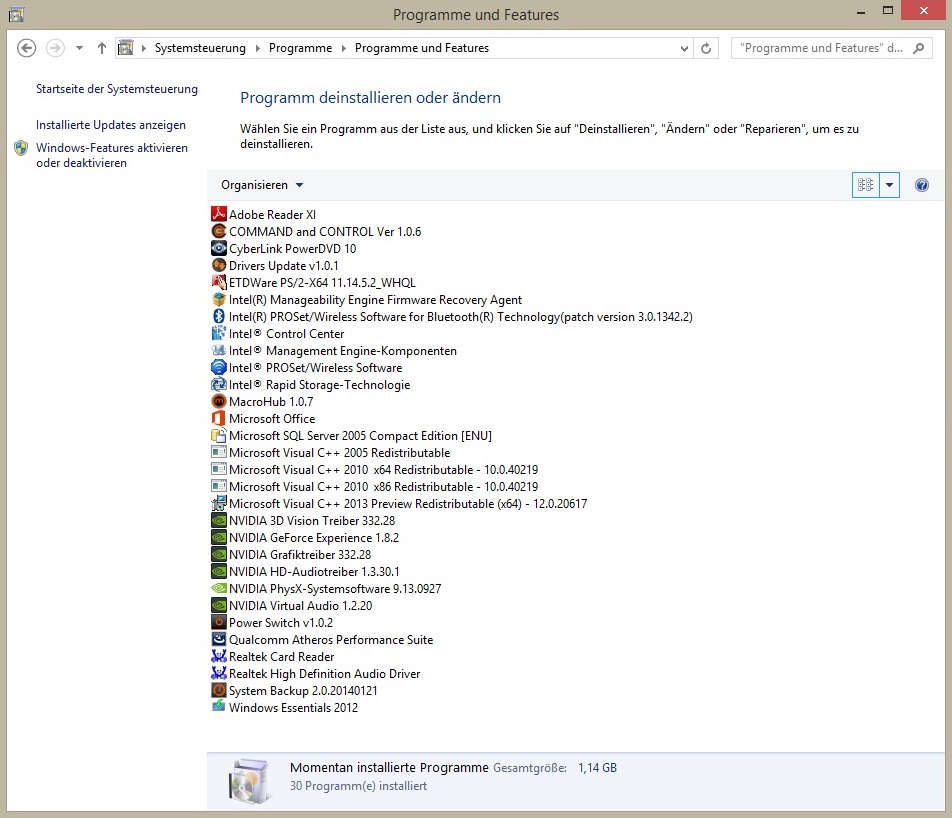Click the Realtek Card Reader icon
952x818 pixels.
click(x=219, y=656)
